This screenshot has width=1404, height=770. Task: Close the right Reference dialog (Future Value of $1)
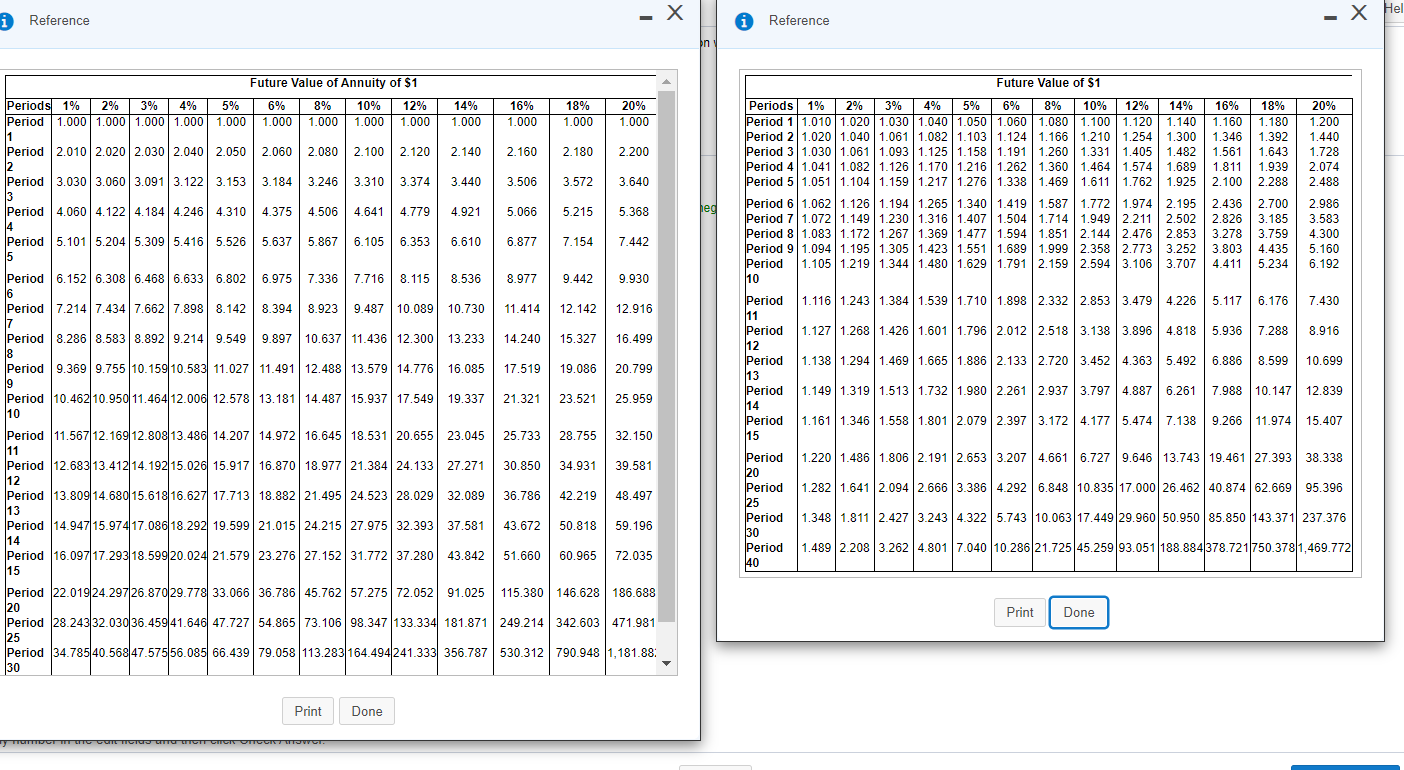tap(1359, 13)
